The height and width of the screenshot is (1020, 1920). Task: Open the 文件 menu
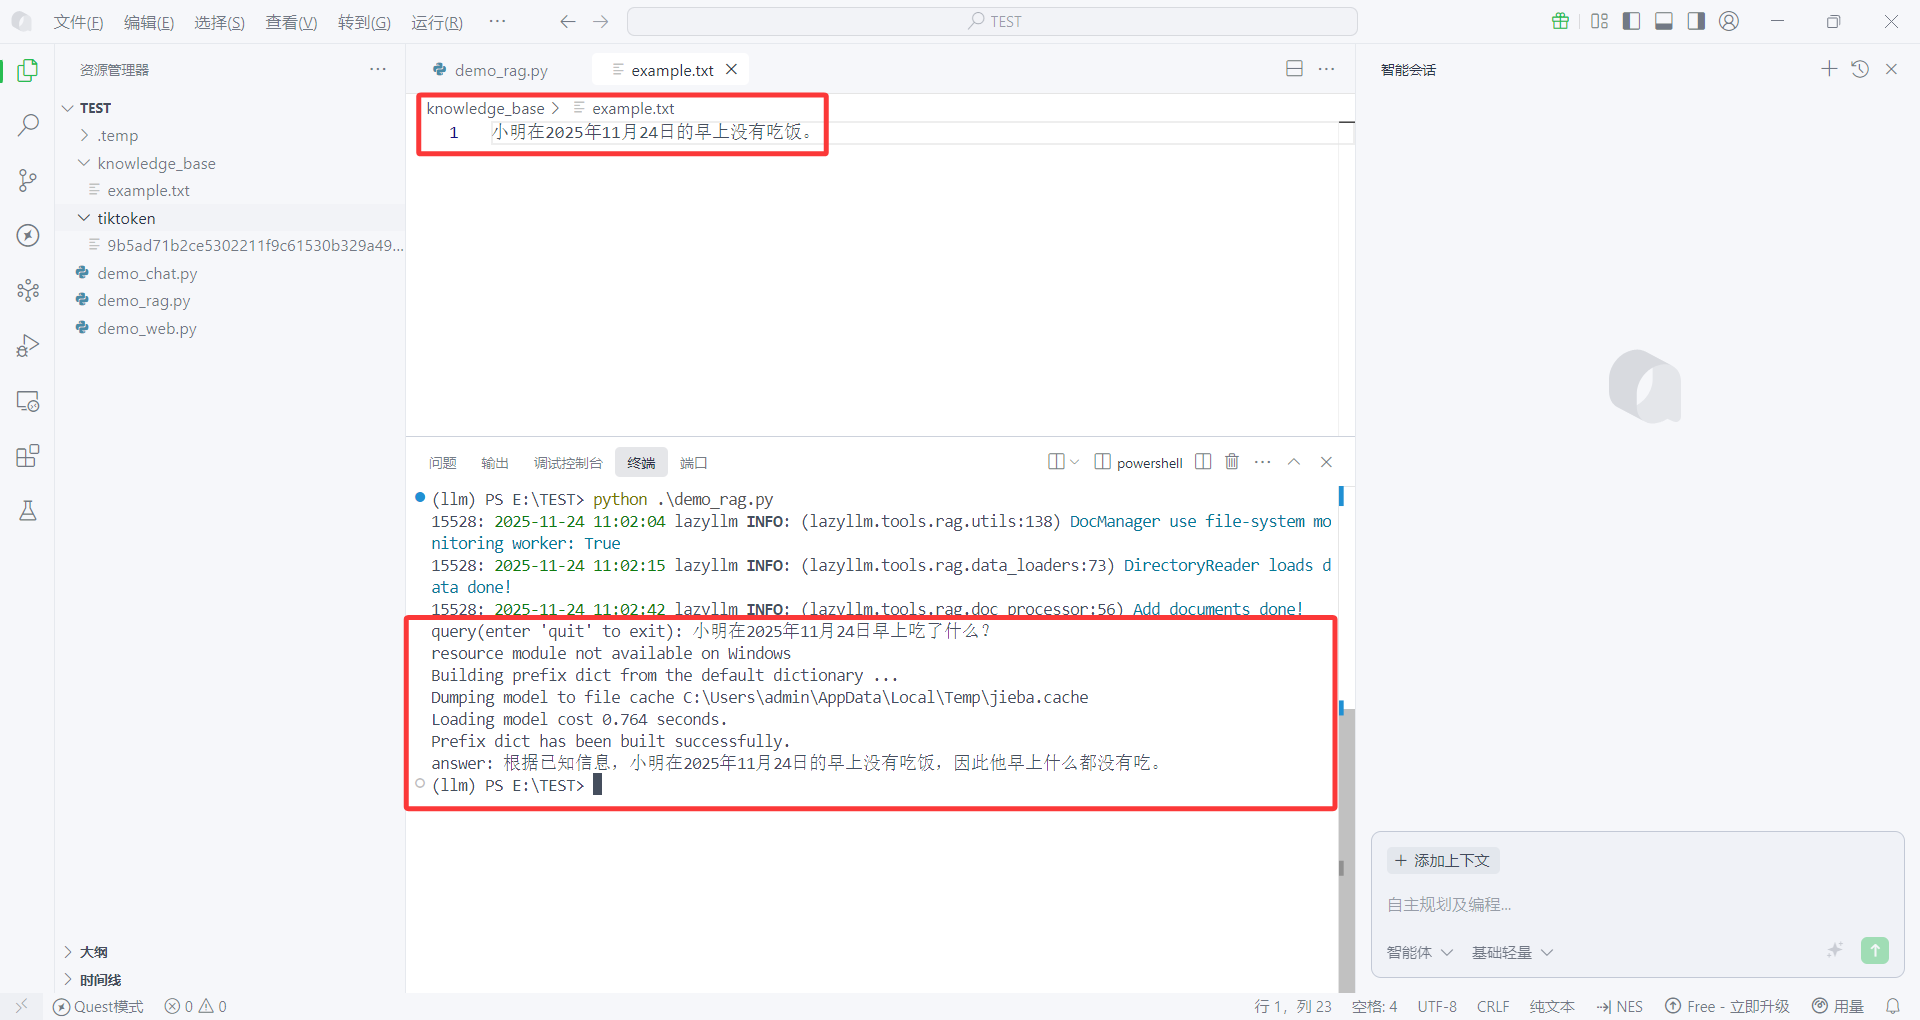click(x=78, y=22)
